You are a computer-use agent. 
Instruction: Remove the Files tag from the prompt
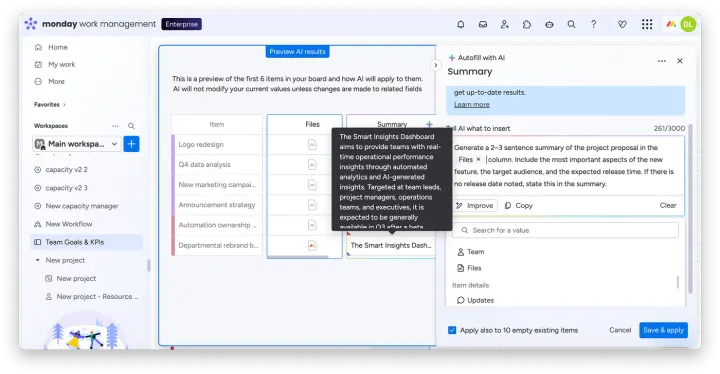478,159
